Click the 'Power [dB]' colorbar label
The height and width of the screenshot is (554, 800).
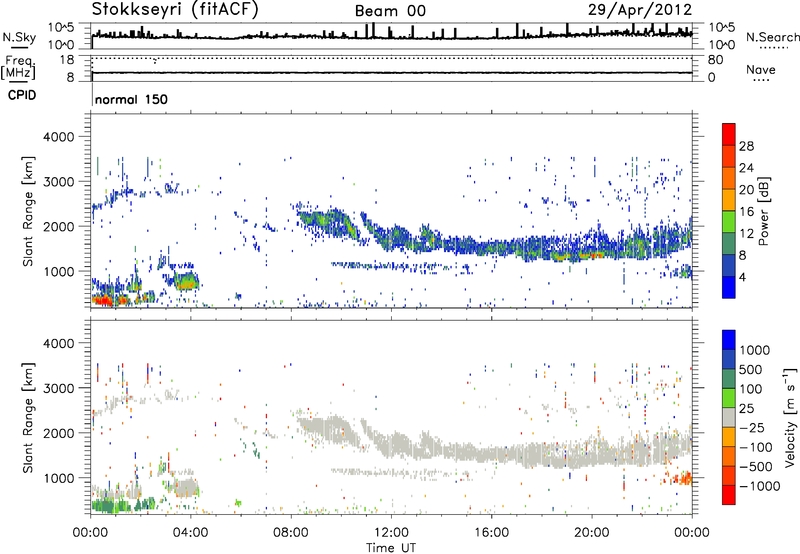(763, 211)
